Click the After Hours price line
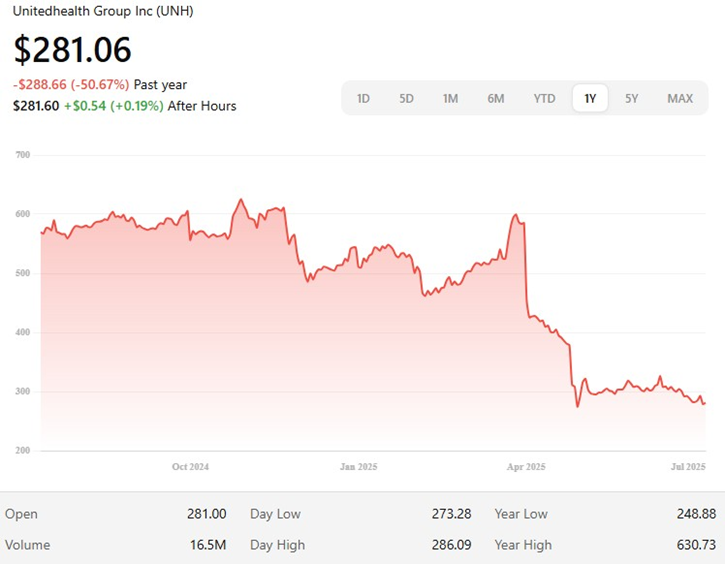 [124, 105]
